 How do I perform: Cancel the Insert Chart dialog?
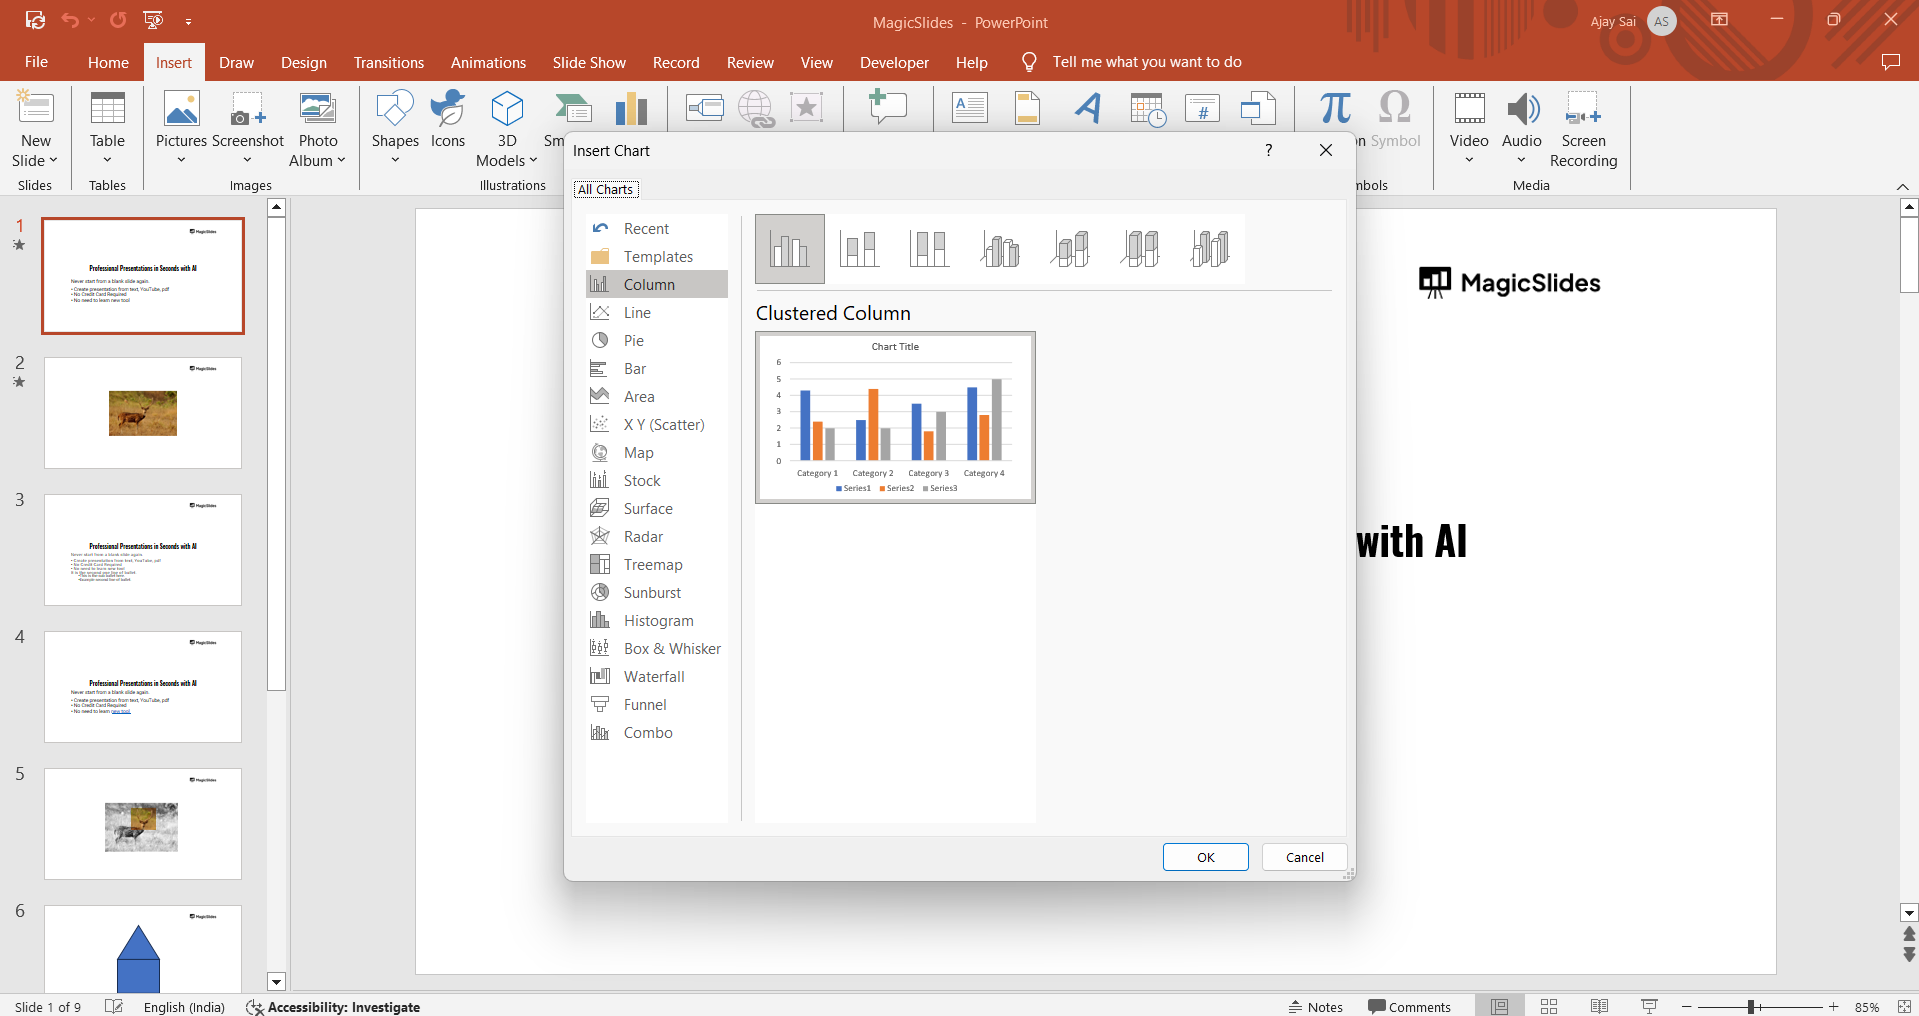1304,857
